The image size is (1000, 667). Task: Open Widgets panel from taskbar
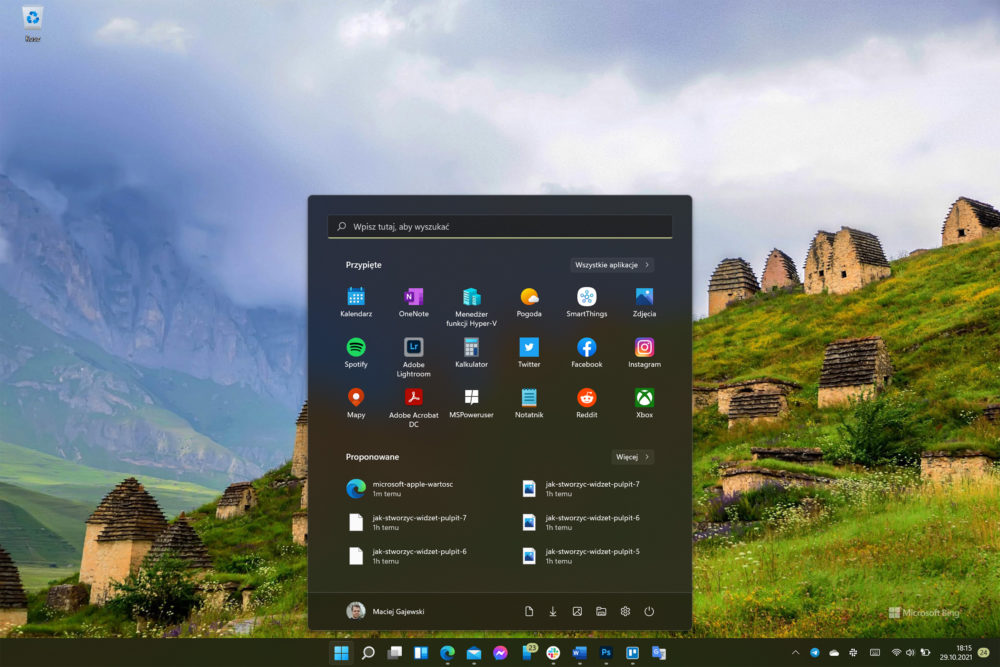421,652
